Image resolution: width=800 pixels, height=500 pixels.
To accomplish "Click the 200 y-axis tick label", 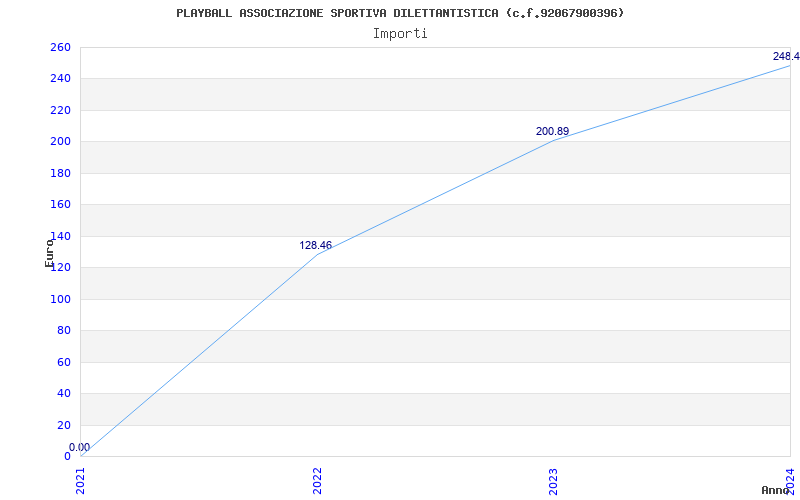I will pyautogui.click(x=60, y=142).
